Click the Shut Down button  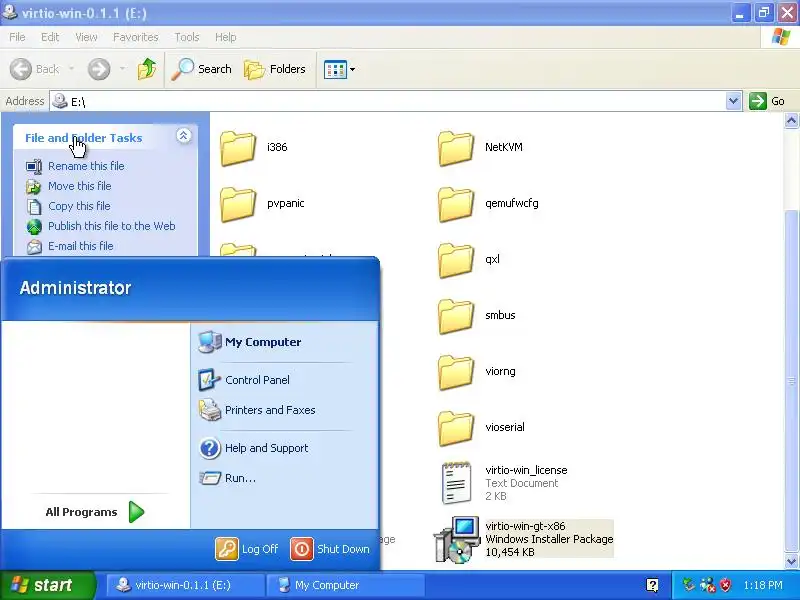click(331, 549)
